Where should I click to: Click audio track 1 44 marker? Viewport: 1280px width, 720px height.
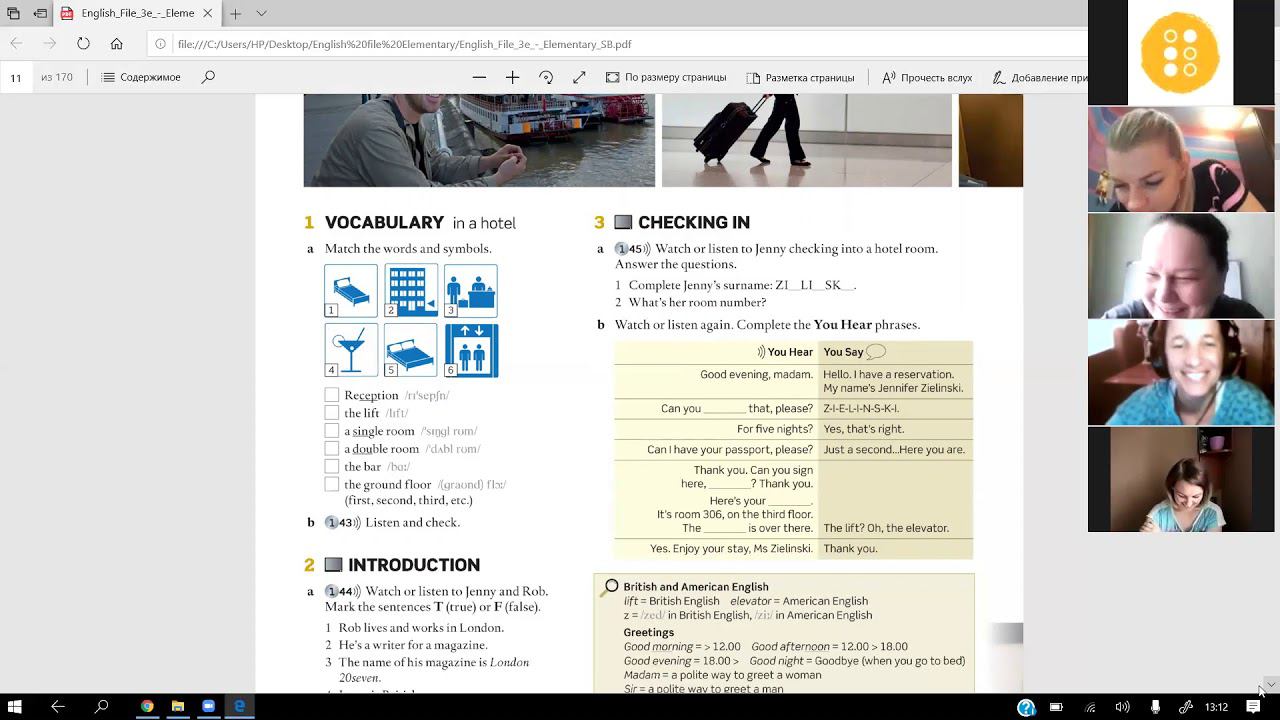[x=342, y=591]
